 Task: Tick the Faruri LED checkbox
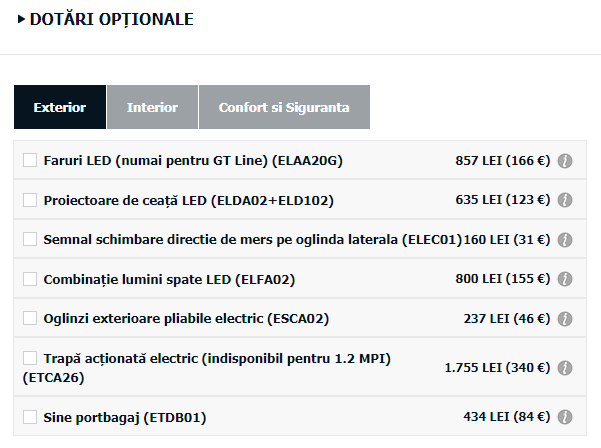pos(30,160)
